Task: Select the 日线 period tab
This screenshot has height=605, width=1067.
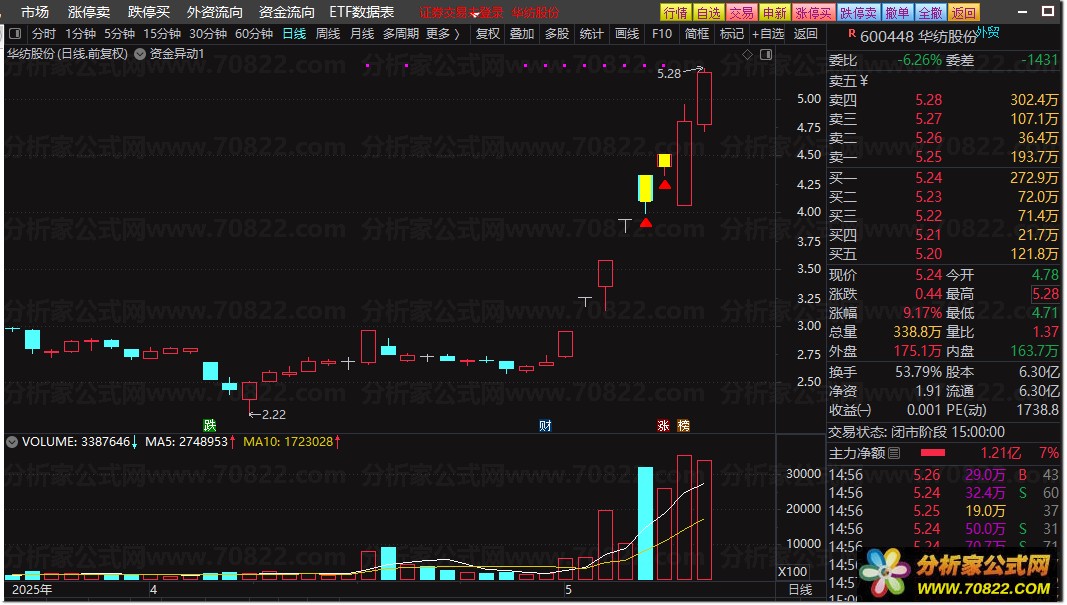Action: pos(295,33)
